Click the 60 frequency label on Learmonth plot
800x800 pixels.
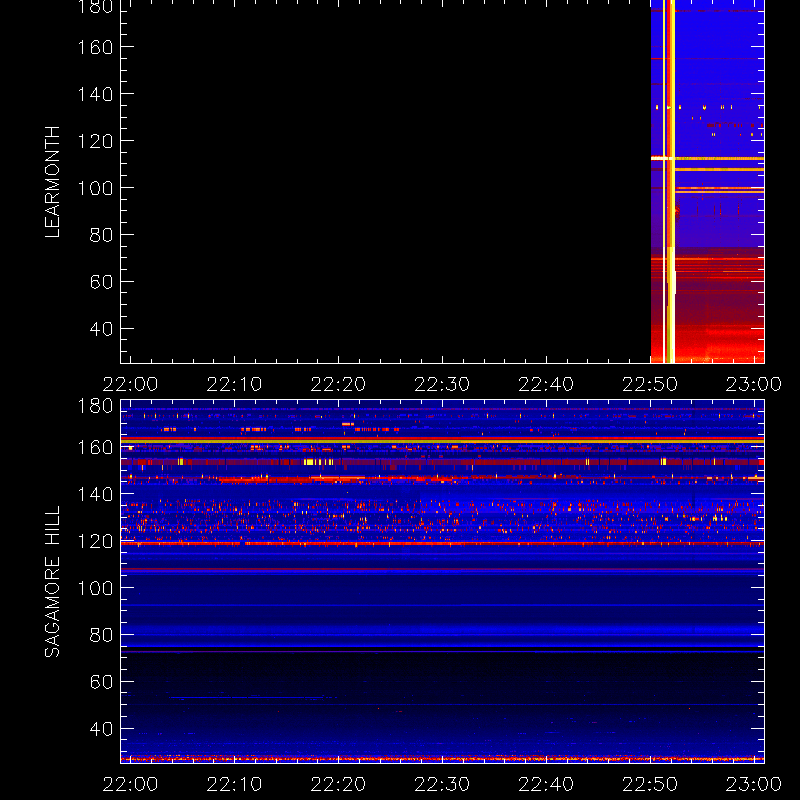tap(101, 282)
